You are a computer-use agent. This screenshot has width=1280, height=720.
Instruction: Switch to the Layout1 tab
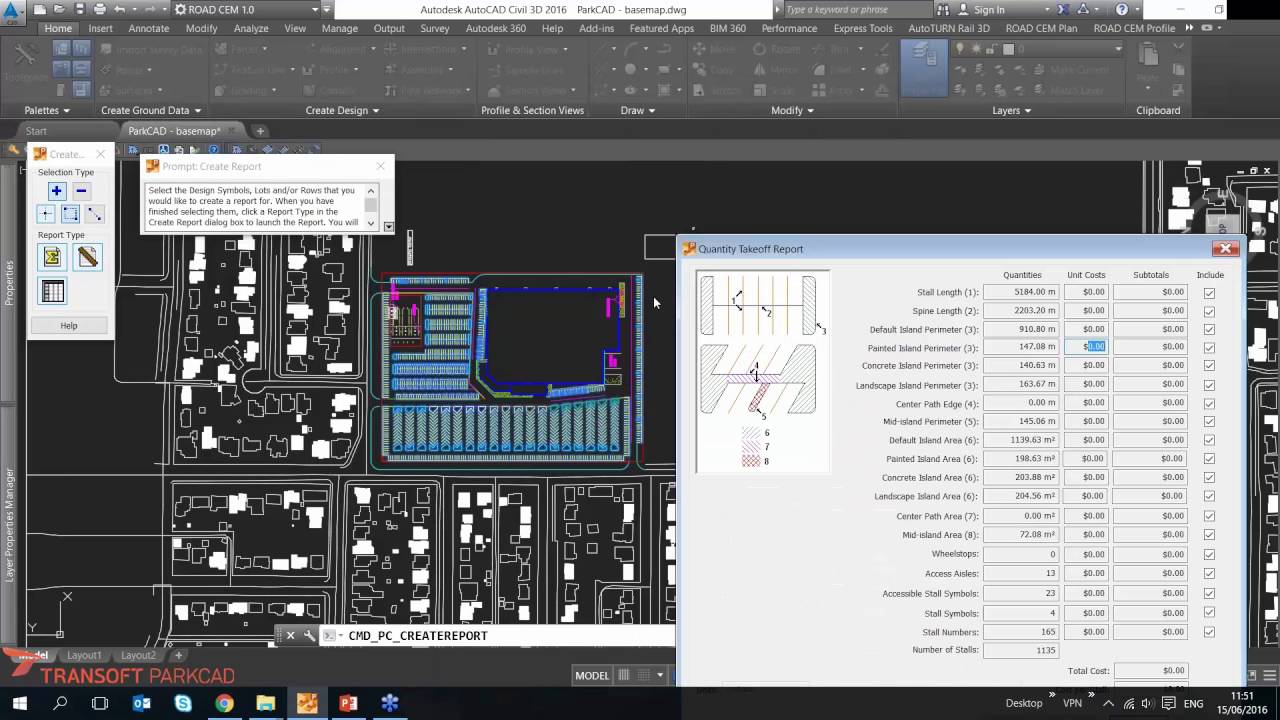click(x=84, y=655)
